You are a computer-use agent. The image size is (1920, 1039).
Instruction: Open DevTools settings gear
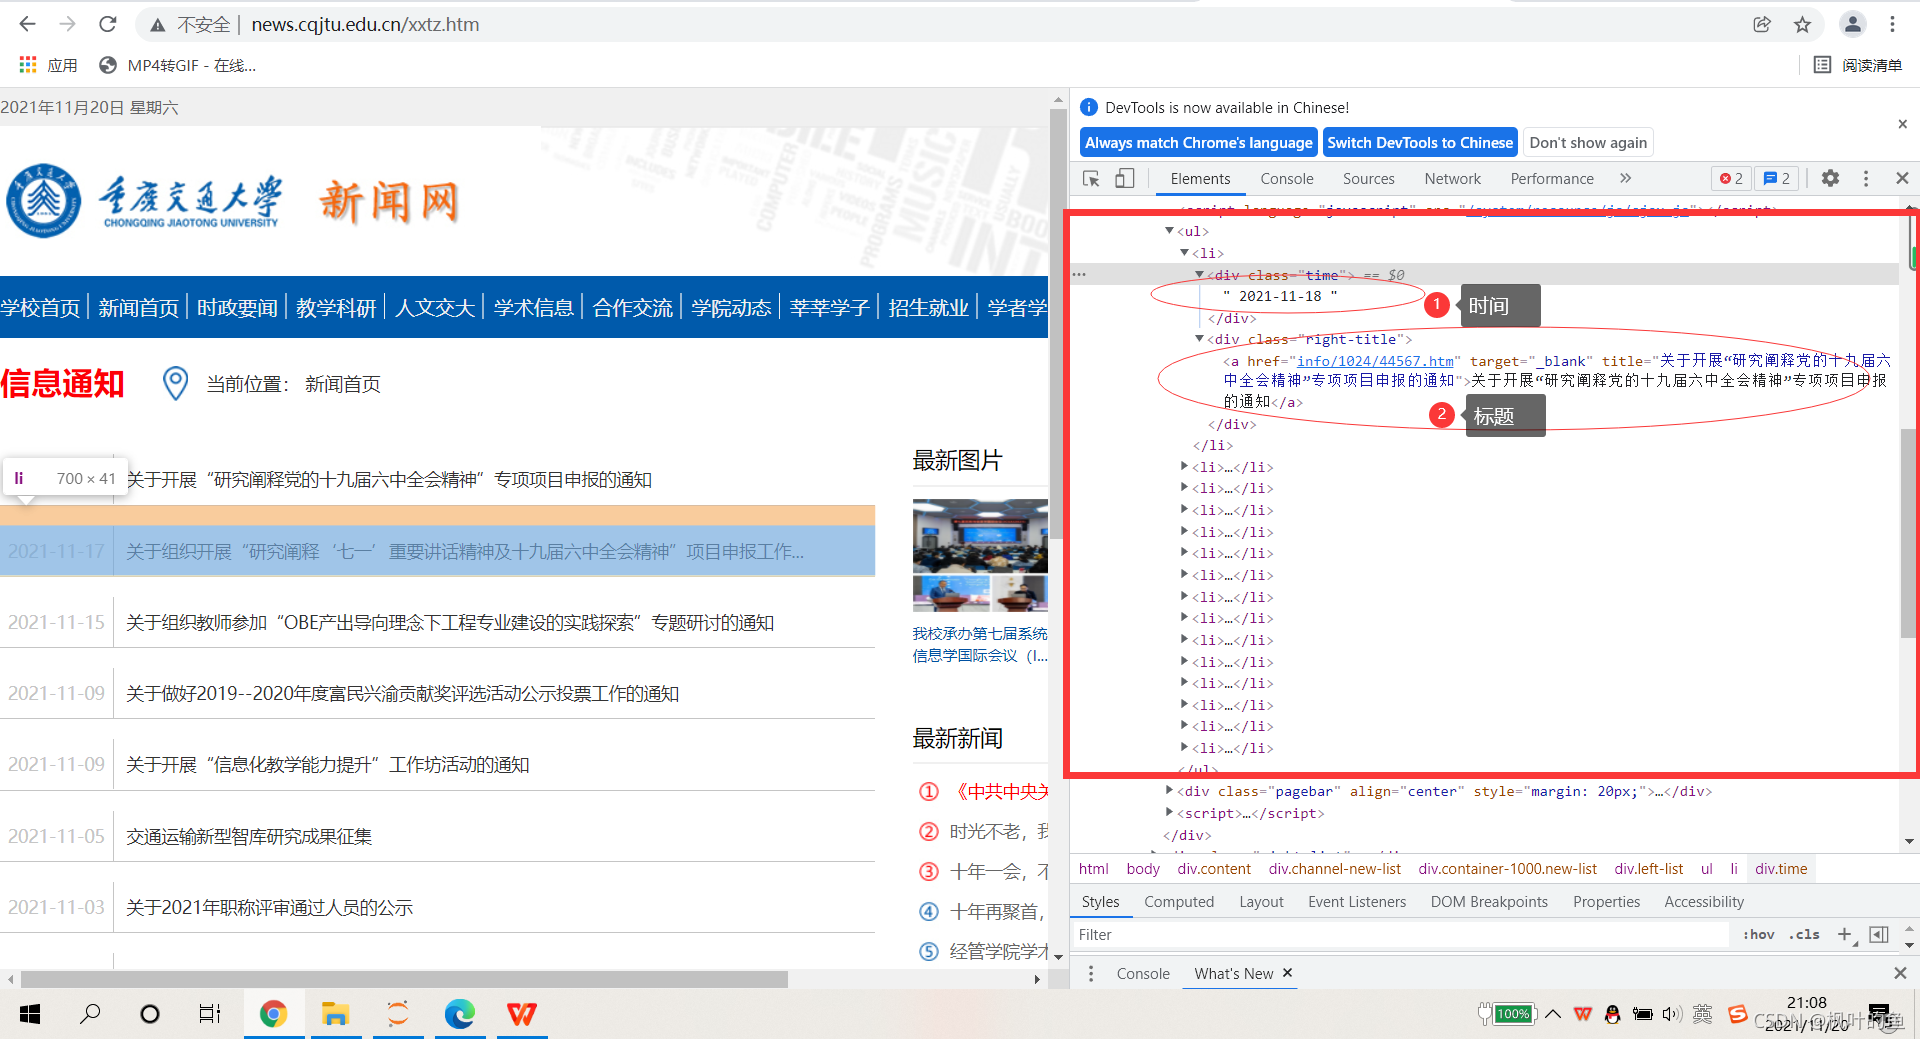point(1830,178)
